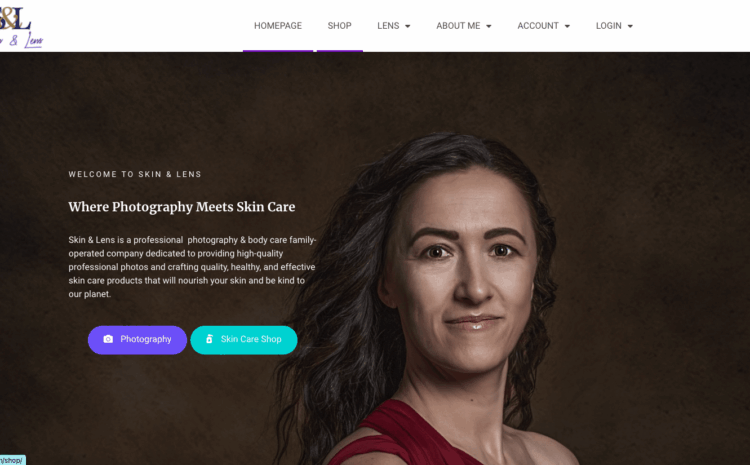Go to the HOMEPAGE menu item
Screen dimensions: 750x465
278,26
